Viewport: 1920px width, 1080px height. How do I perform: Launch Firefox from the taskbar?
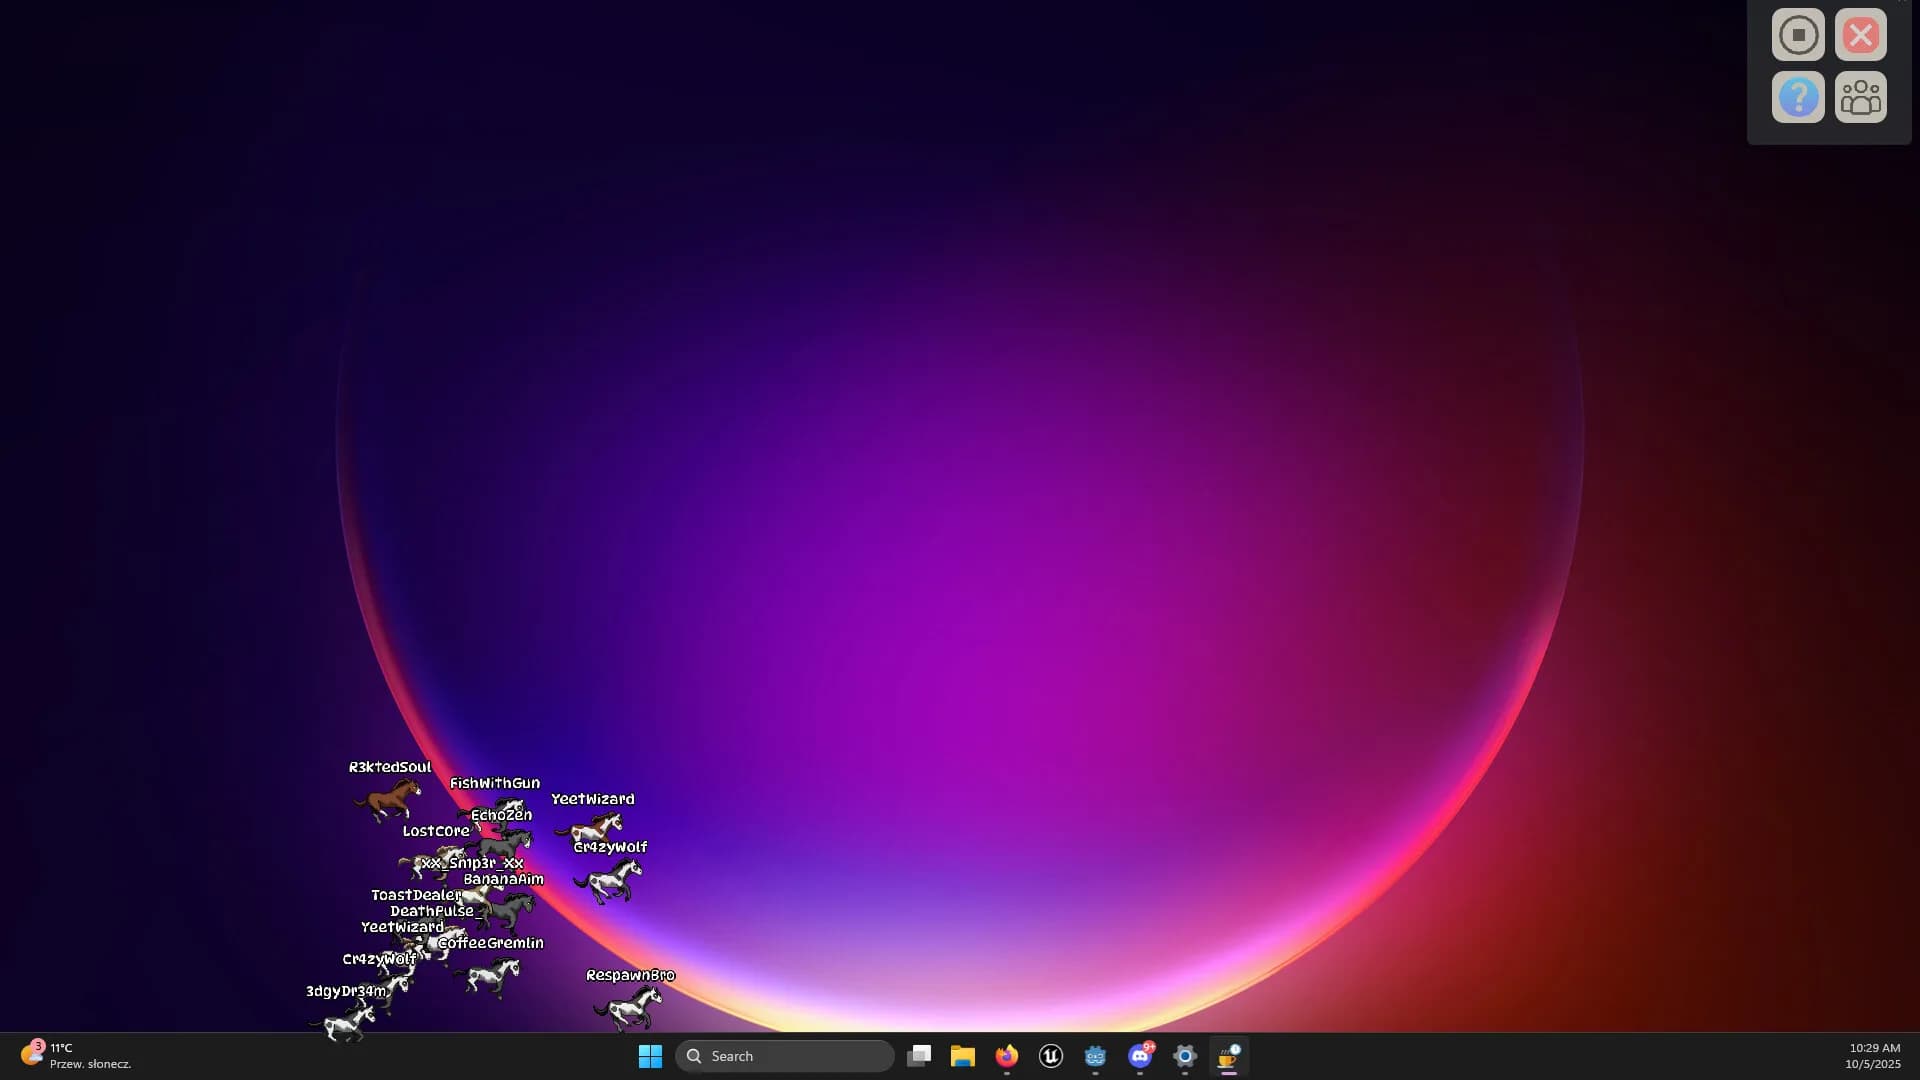1007,1056
